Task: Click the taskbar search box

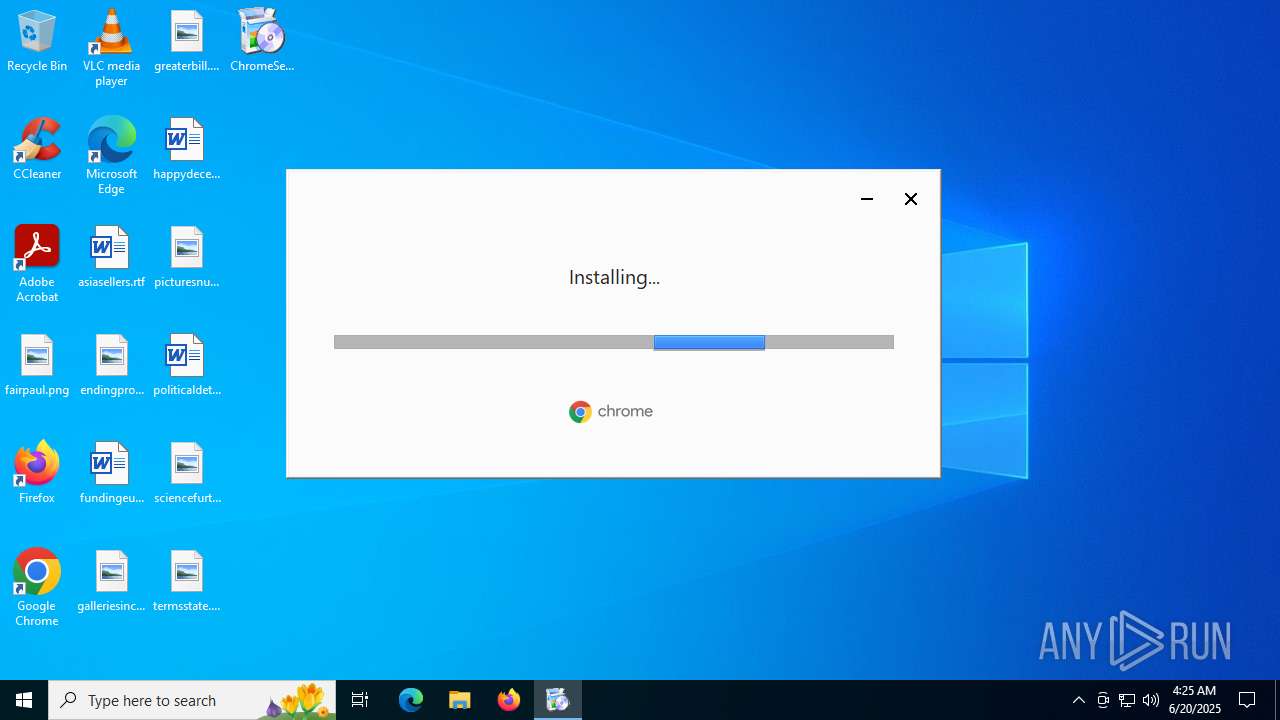Action: click(x=192, y=700)
